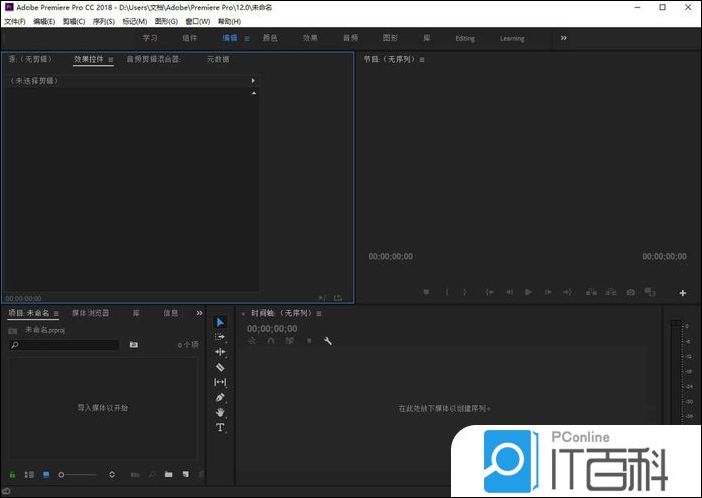
Task: Open timeline display settings wrench
Action: click(x=328, y=341)
